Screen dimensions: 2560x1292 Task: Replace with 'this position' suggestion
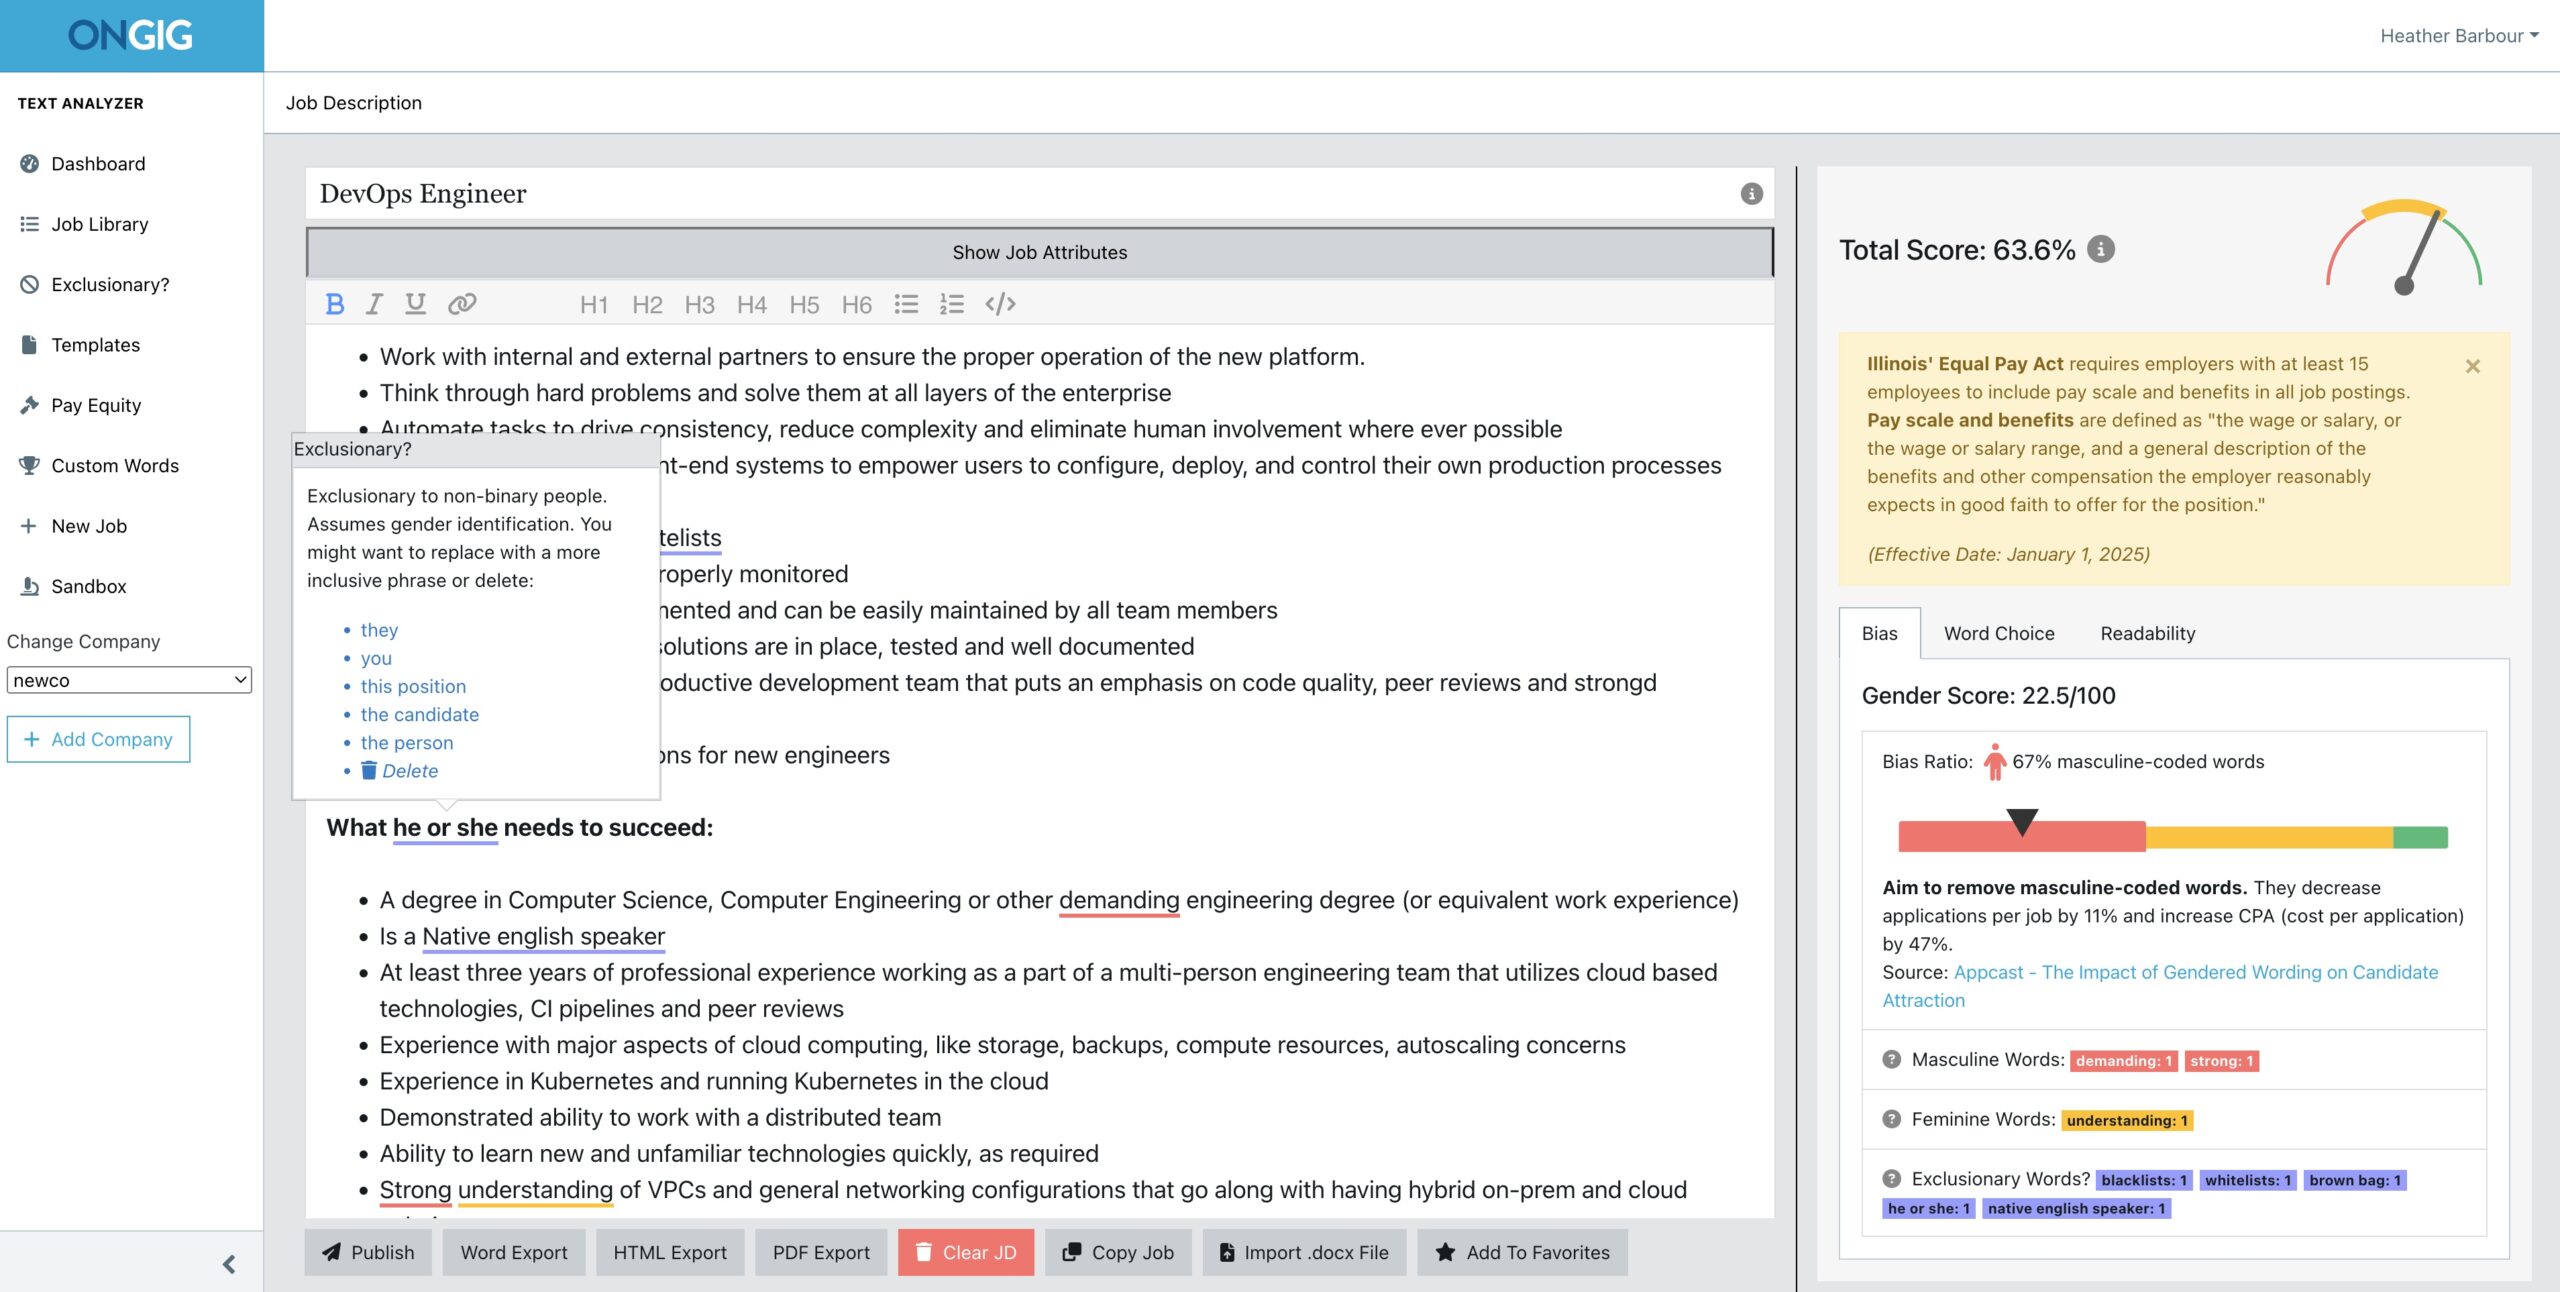[413, 686]
